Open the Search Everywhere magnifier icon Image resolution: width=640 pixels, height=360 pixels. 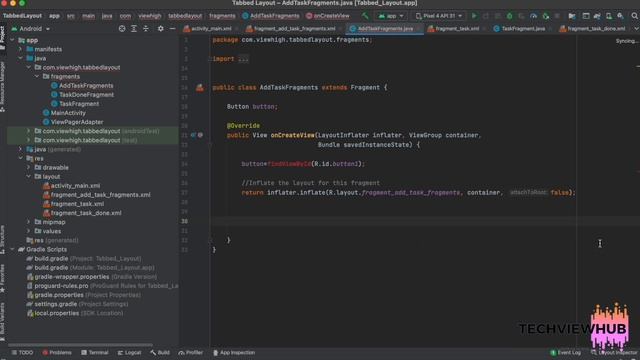(x=634, y=16)
